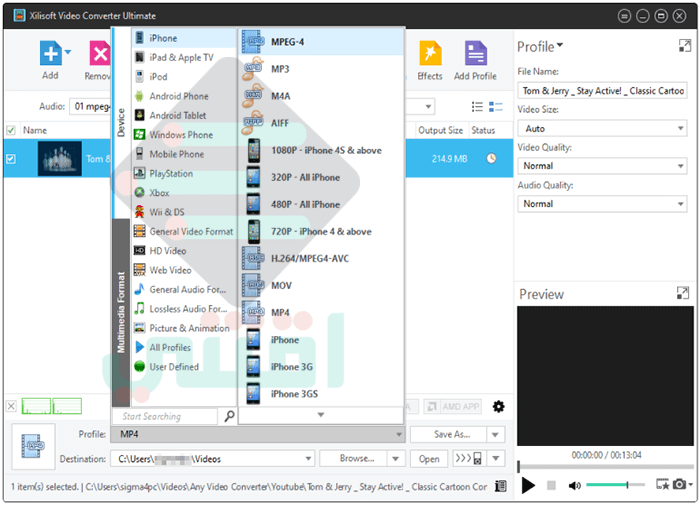Mute the preview volume speaker
Viewport: 700px width, 505px height.
574,485
